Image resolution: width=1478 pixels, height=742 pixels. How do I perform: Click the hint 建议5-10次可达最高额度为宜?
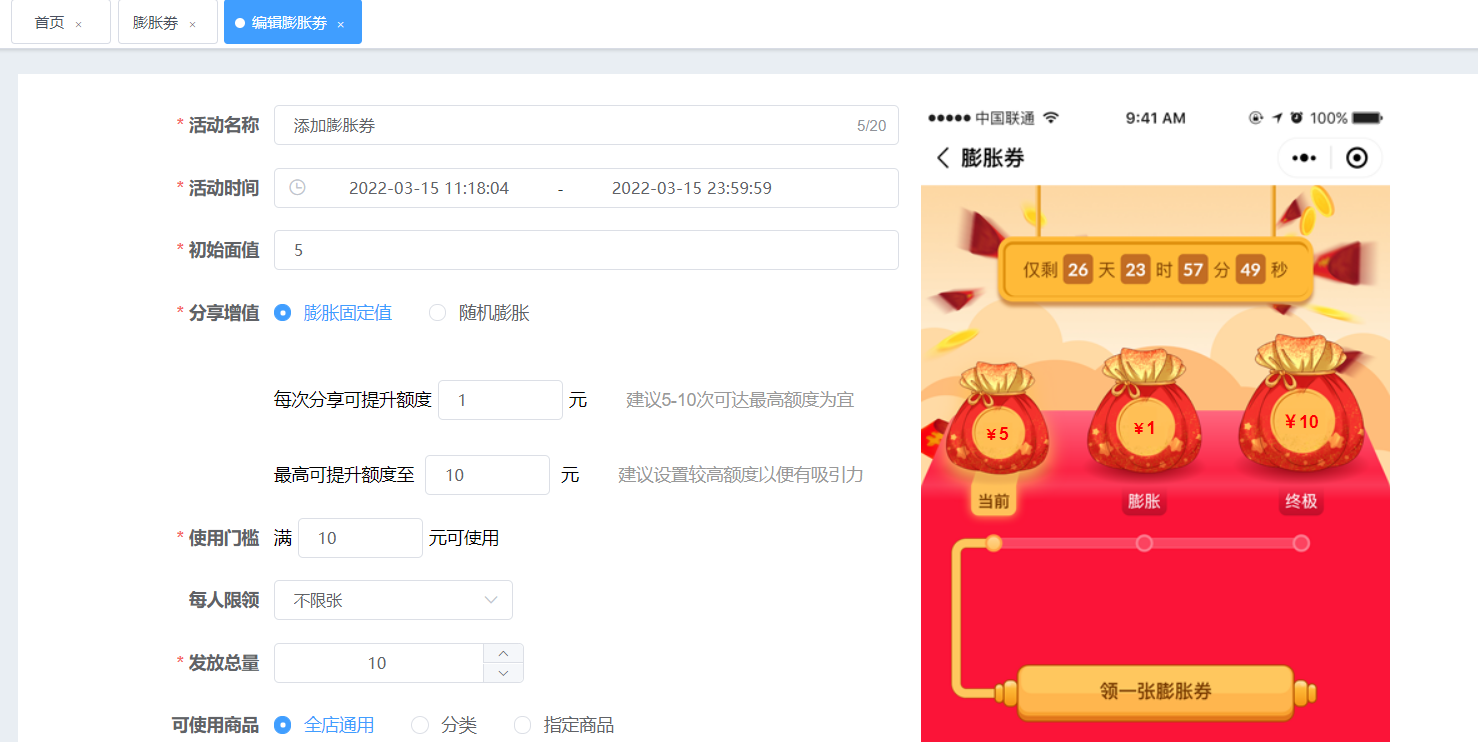tap(740, 400)
